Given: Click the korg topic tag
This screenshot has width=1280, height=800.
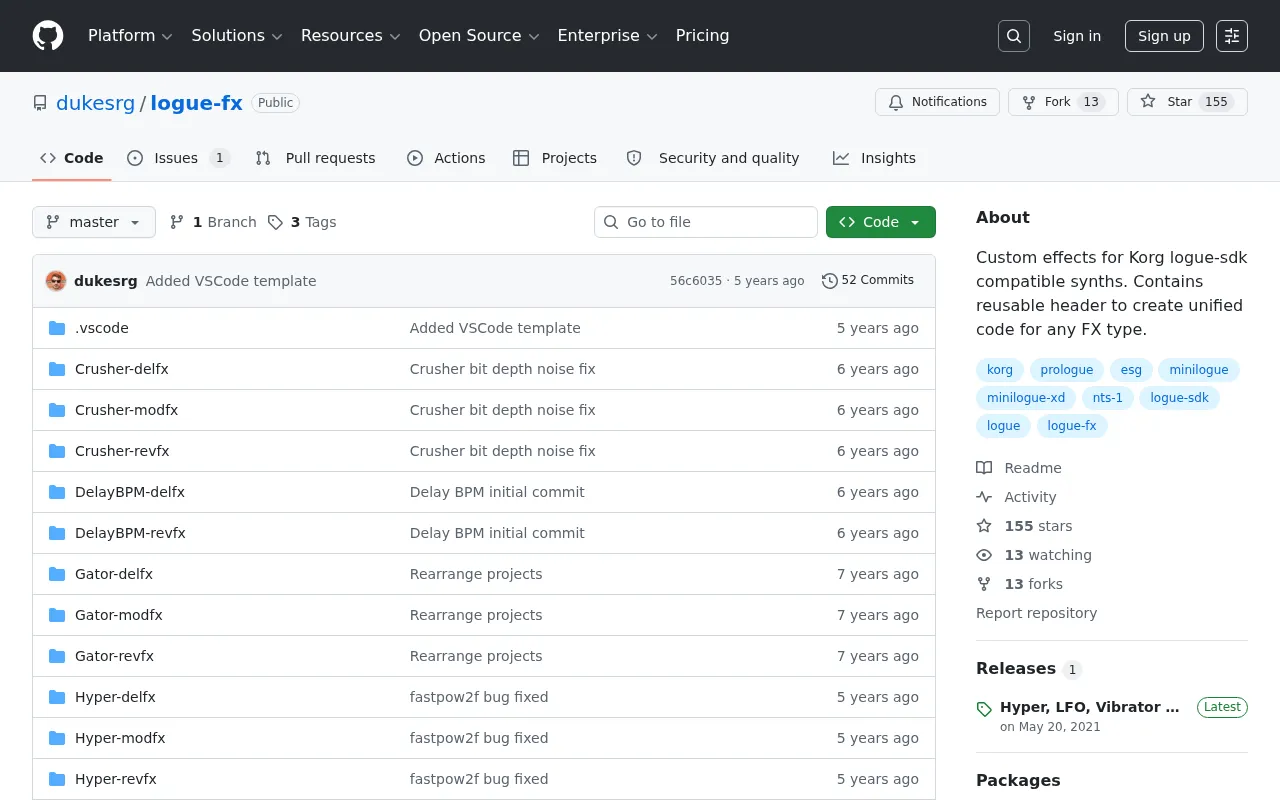Looking at the screenshot, I should click(1000, 370).
